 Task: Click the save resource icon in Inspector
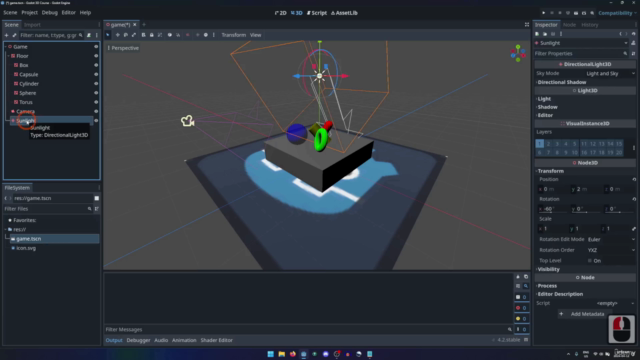coord(553,34)
